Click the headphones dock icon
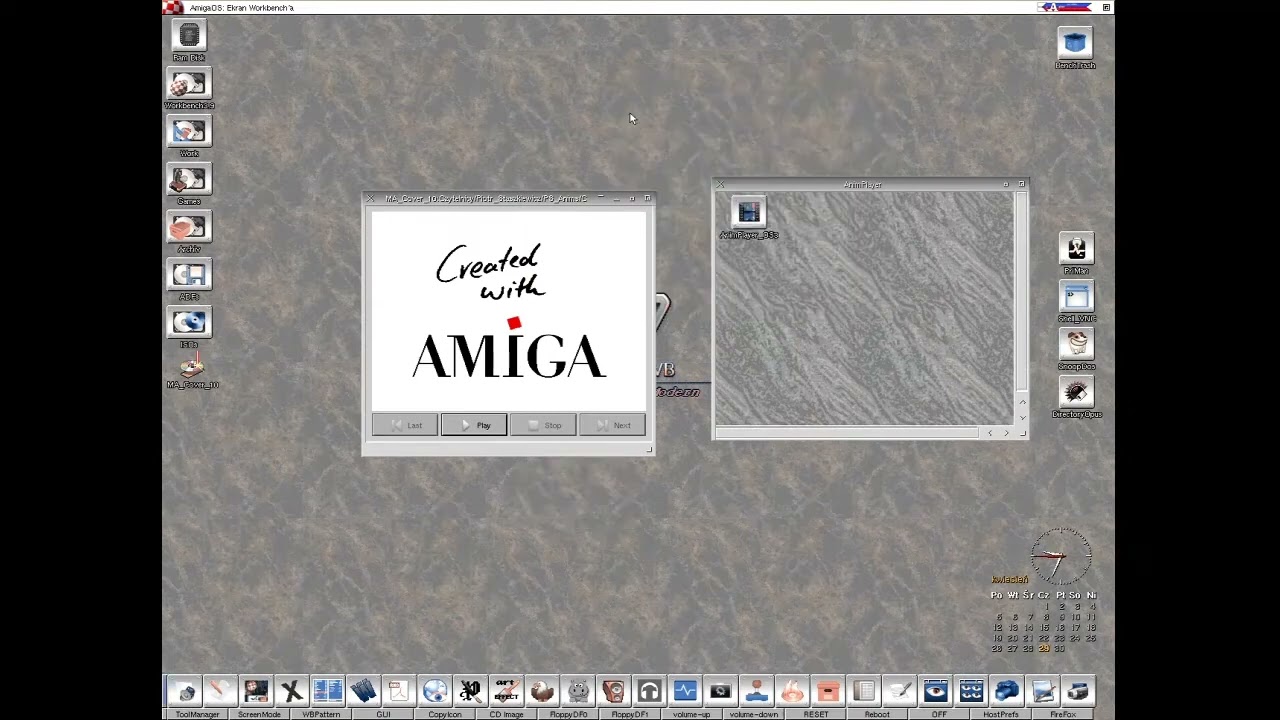 point(649,691)
